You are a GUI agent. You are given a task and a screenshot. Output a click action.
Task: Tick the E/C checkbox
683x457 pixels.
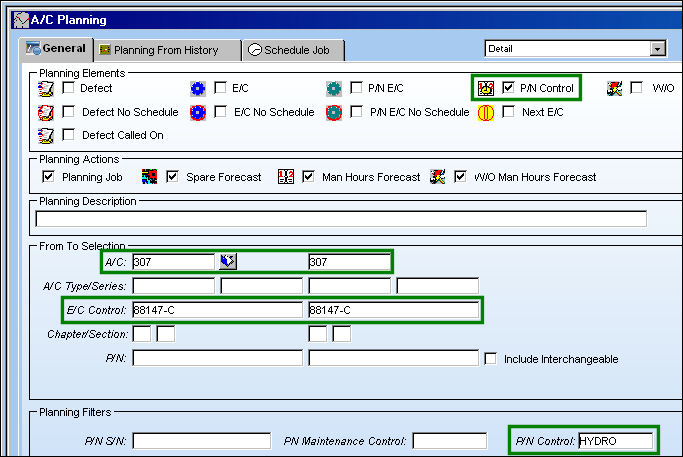pos(220,88)
